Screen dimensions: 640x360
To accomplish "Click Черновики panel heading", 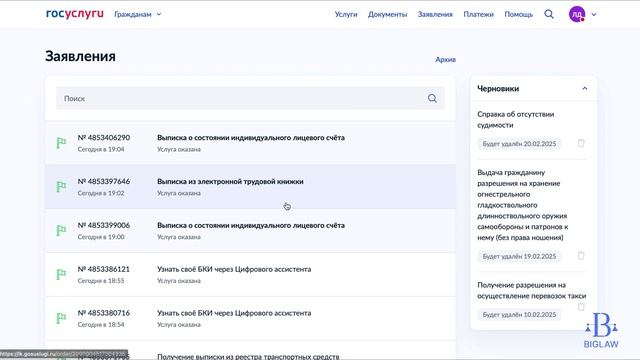I will (498, 89).
